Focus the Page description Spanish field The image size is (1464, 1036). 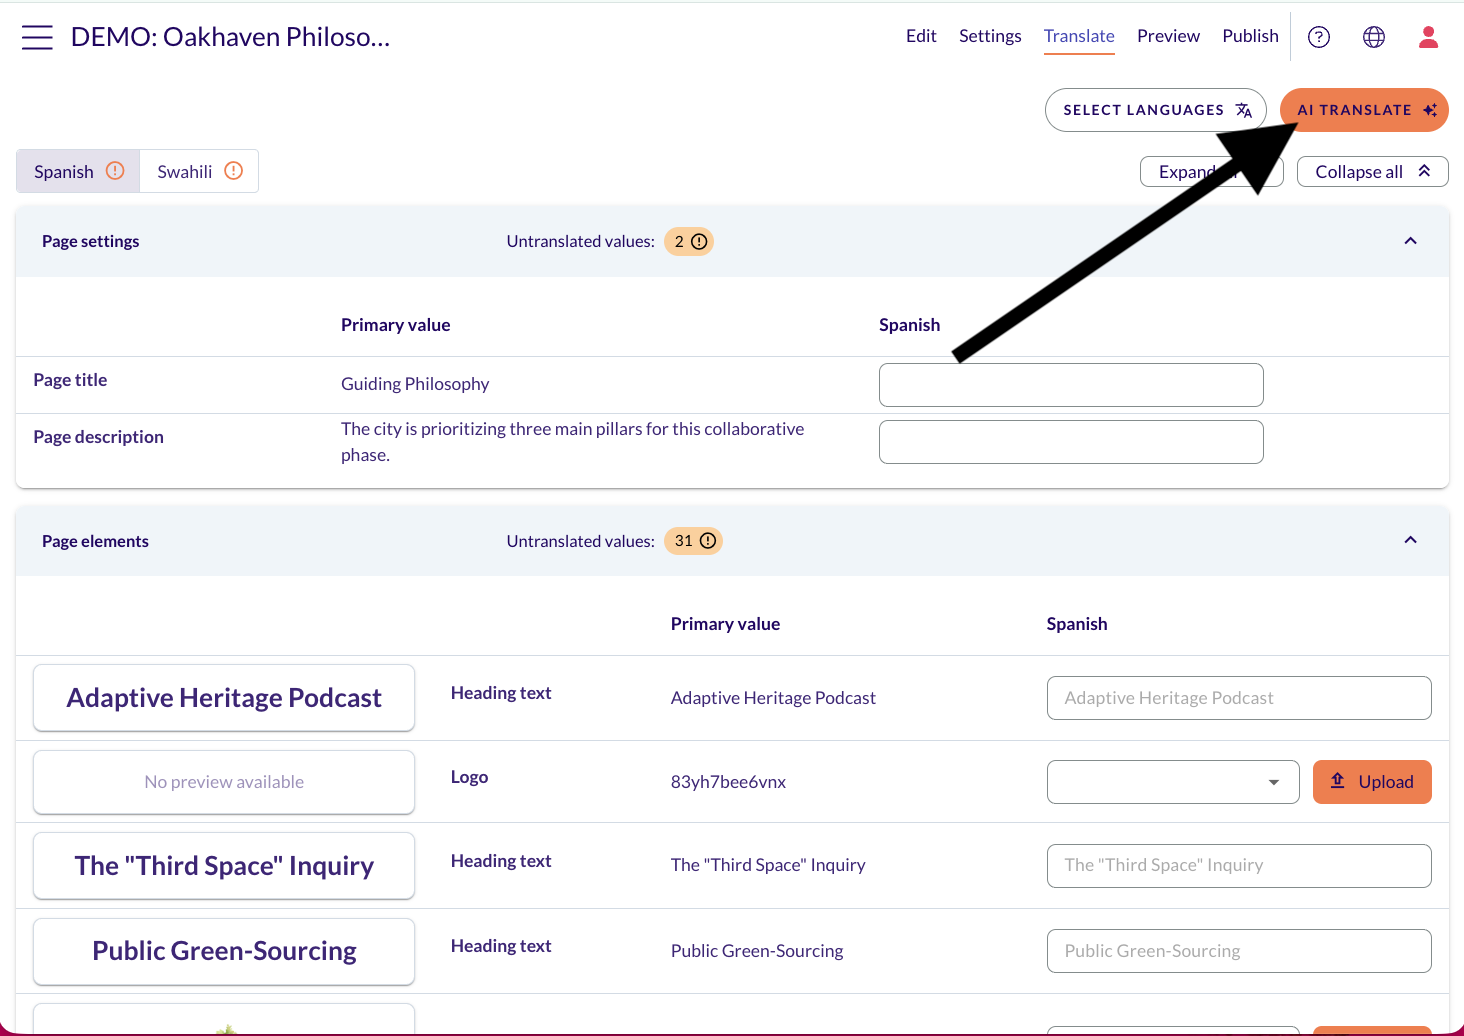pos(1071,442)
